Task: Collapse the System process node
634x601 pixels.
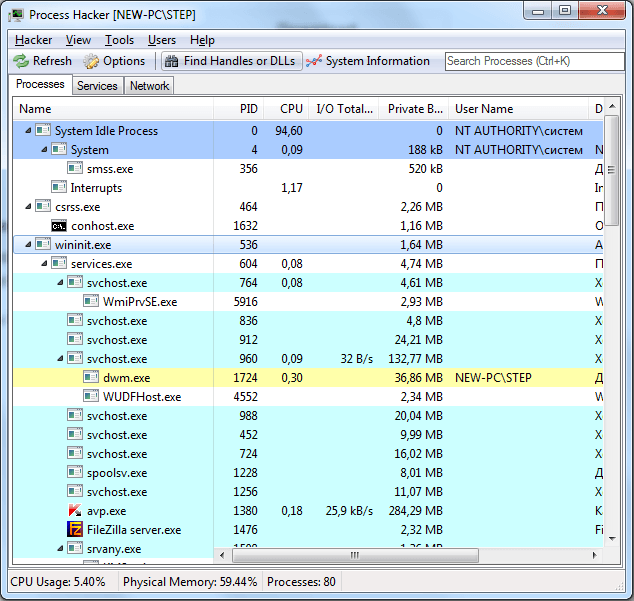Action: coord(44,150)
